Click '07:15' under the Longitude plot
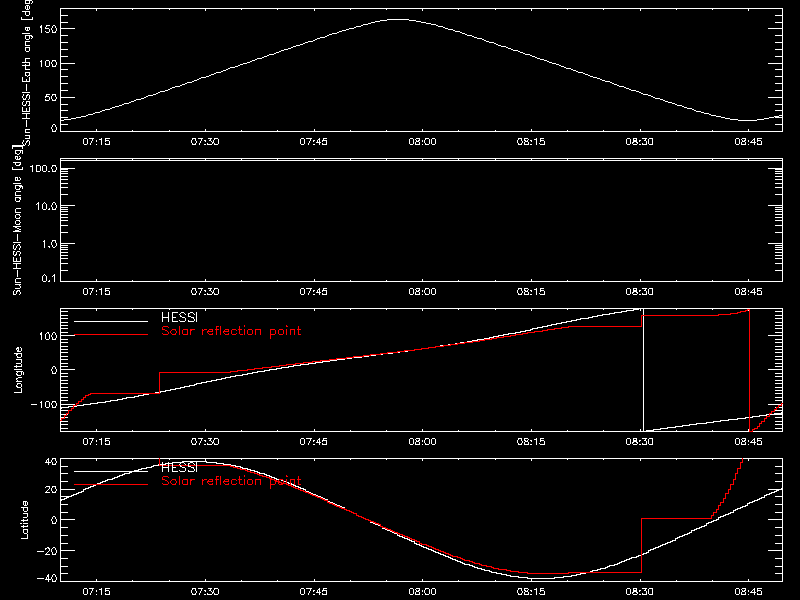 click(x=96, y=442)
